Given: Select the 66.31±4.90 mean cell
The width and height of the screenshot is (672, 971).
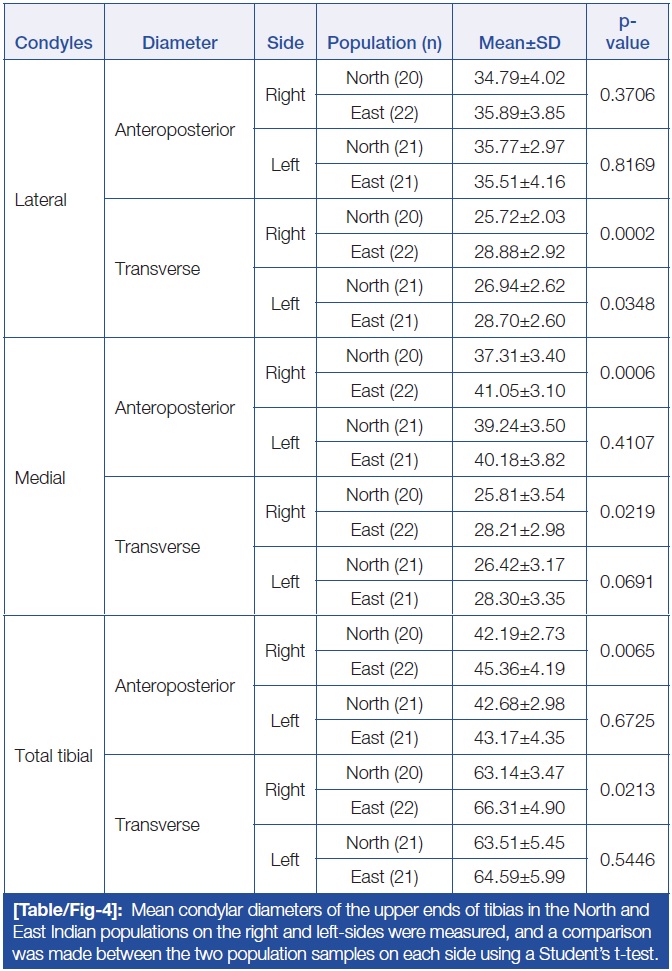Looking at the screenshot, I should pyautogui.click(x=519, y=808).
